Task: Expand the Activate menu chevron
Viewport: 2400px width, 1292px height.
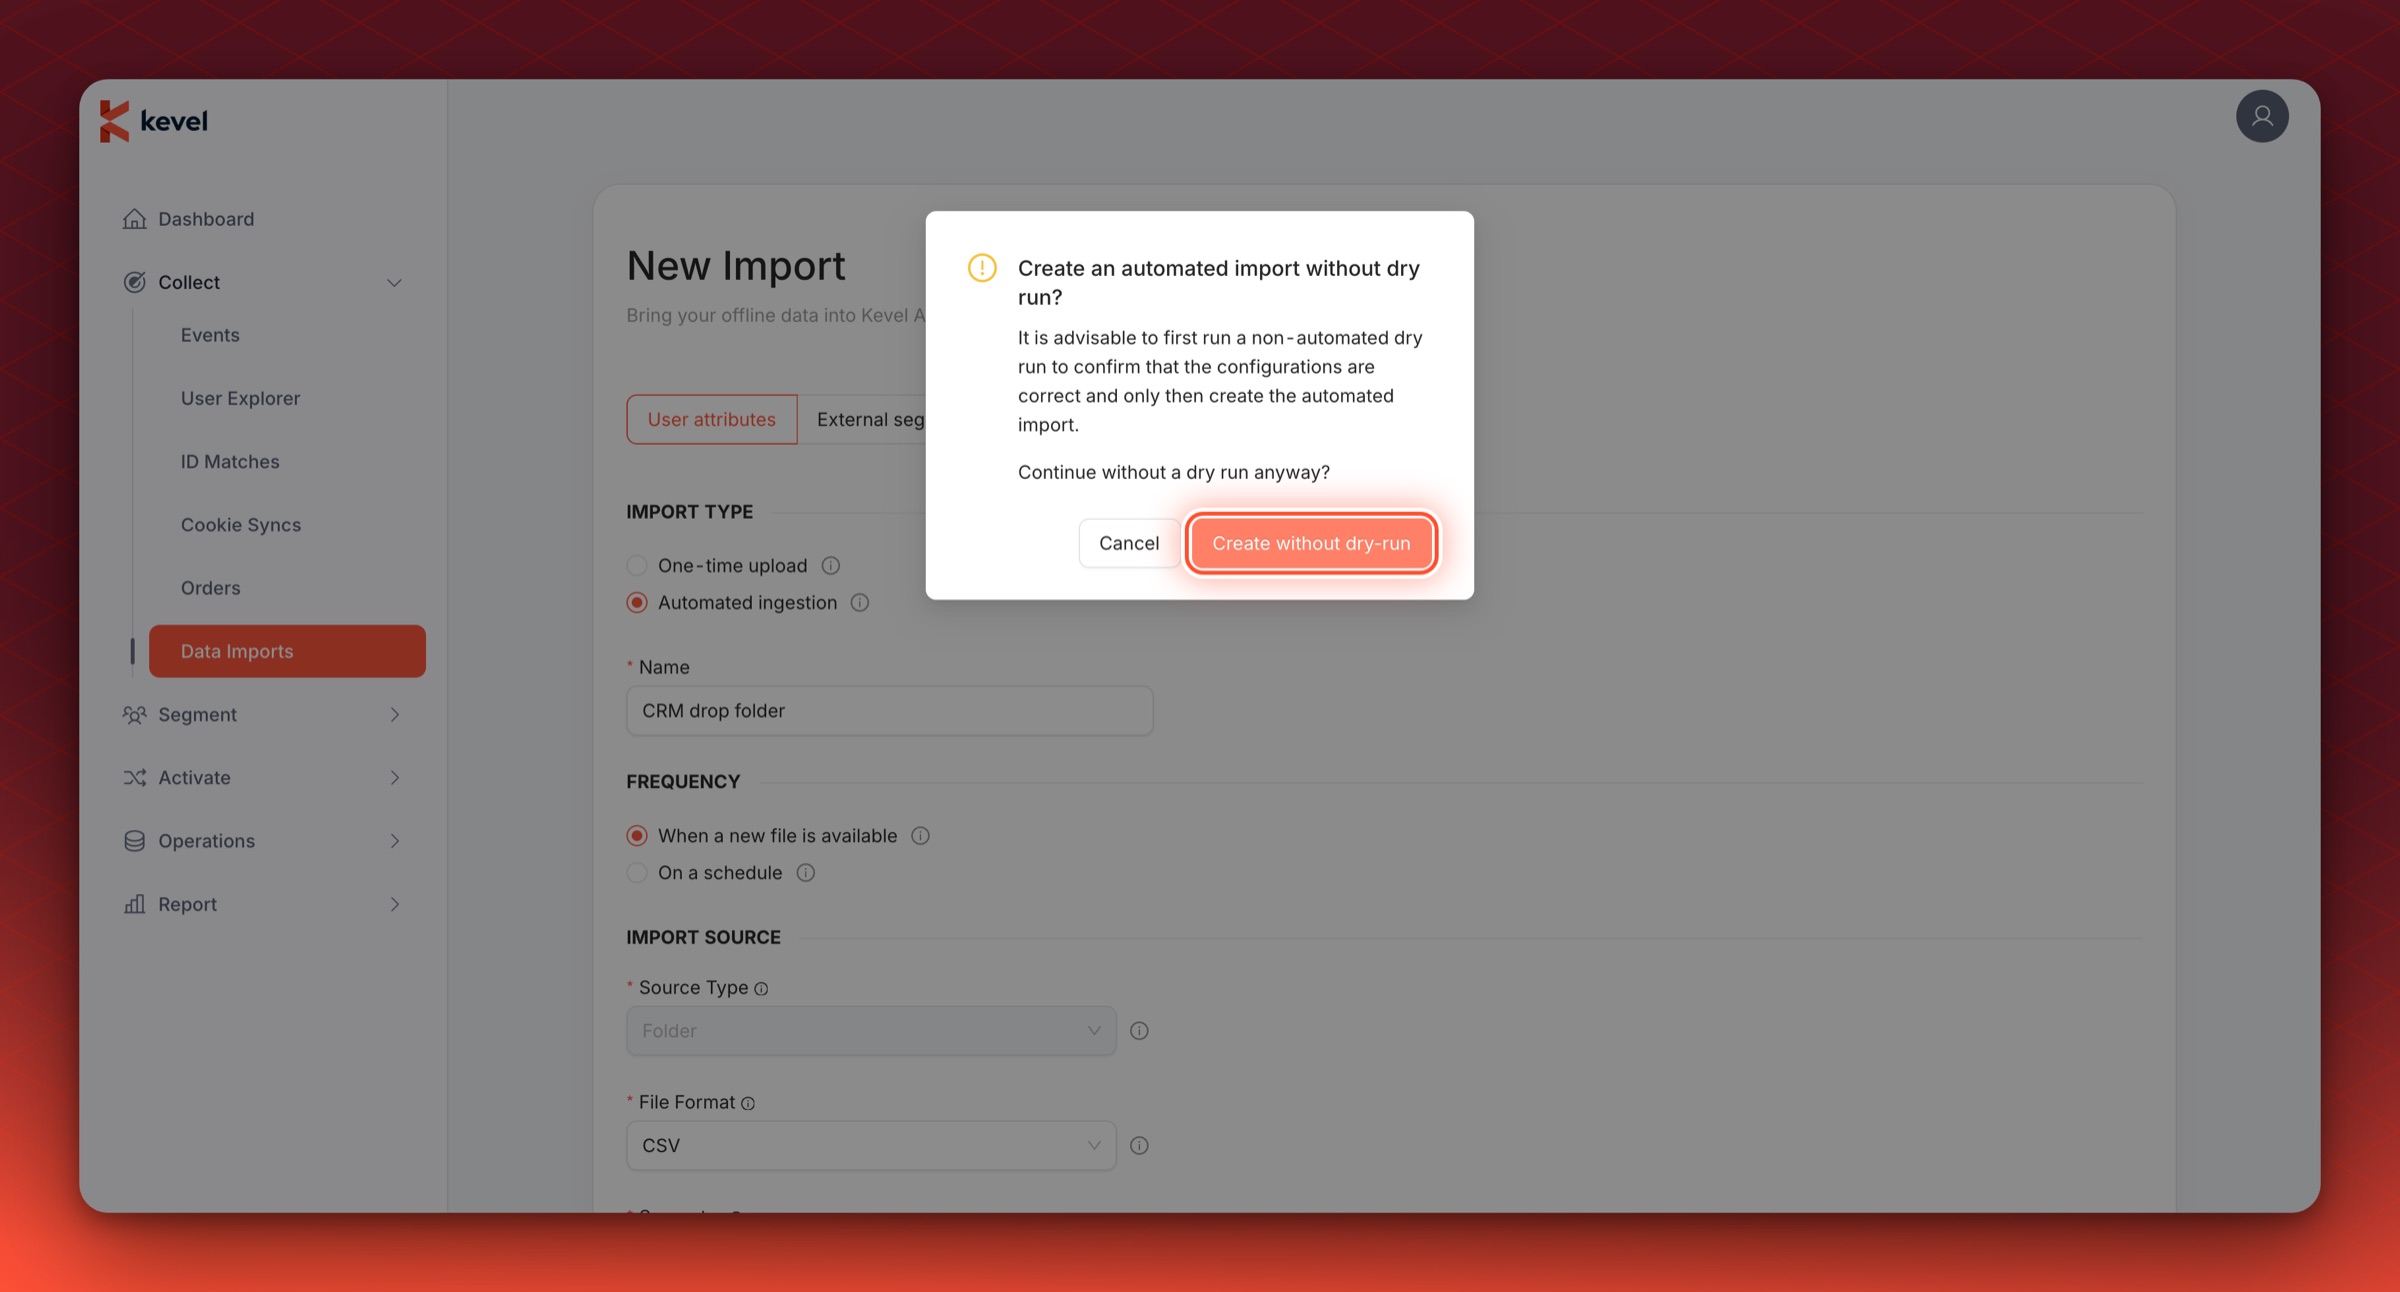Action: [x=394, y=778]
